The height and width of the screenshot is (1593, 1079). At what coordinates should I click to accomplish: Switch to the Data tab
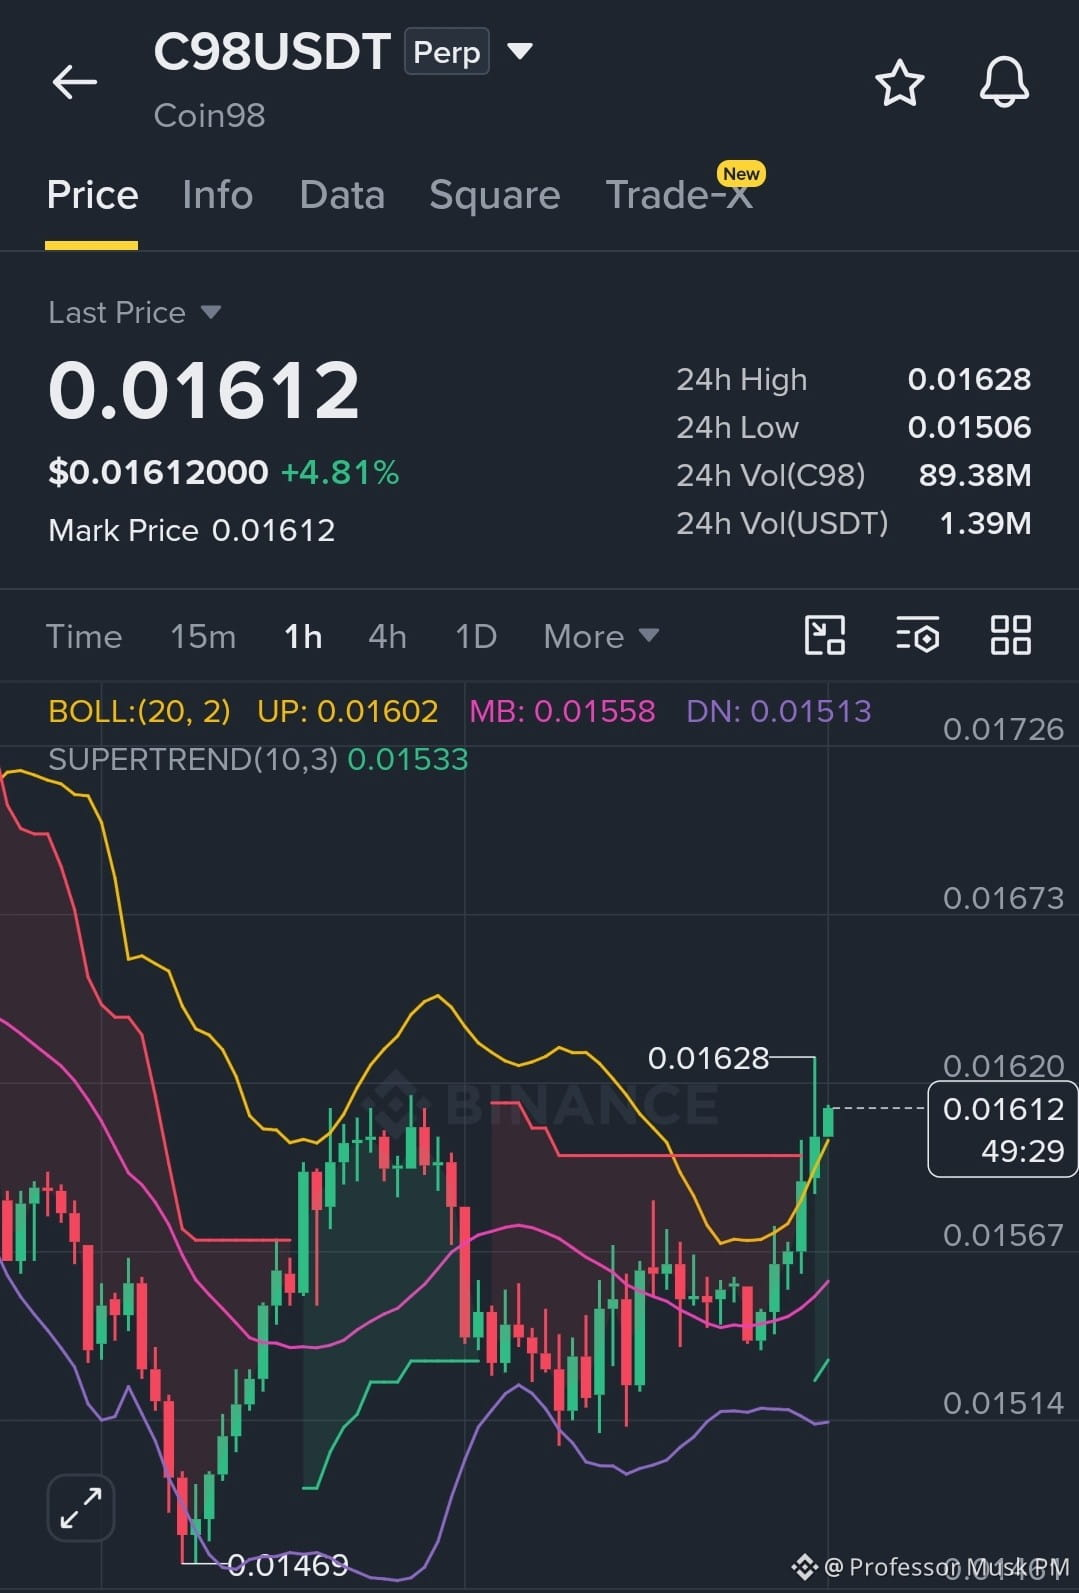pyautogui.click(x=342, y=194)
